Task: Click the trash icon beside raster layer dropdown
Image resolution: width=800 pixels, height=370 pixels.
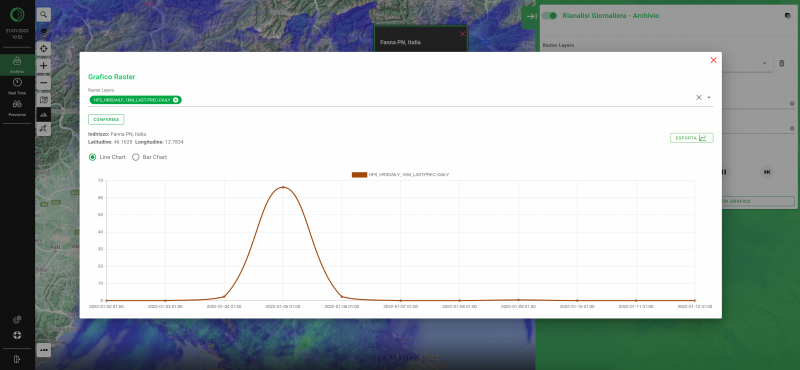Action: (781, 63)
